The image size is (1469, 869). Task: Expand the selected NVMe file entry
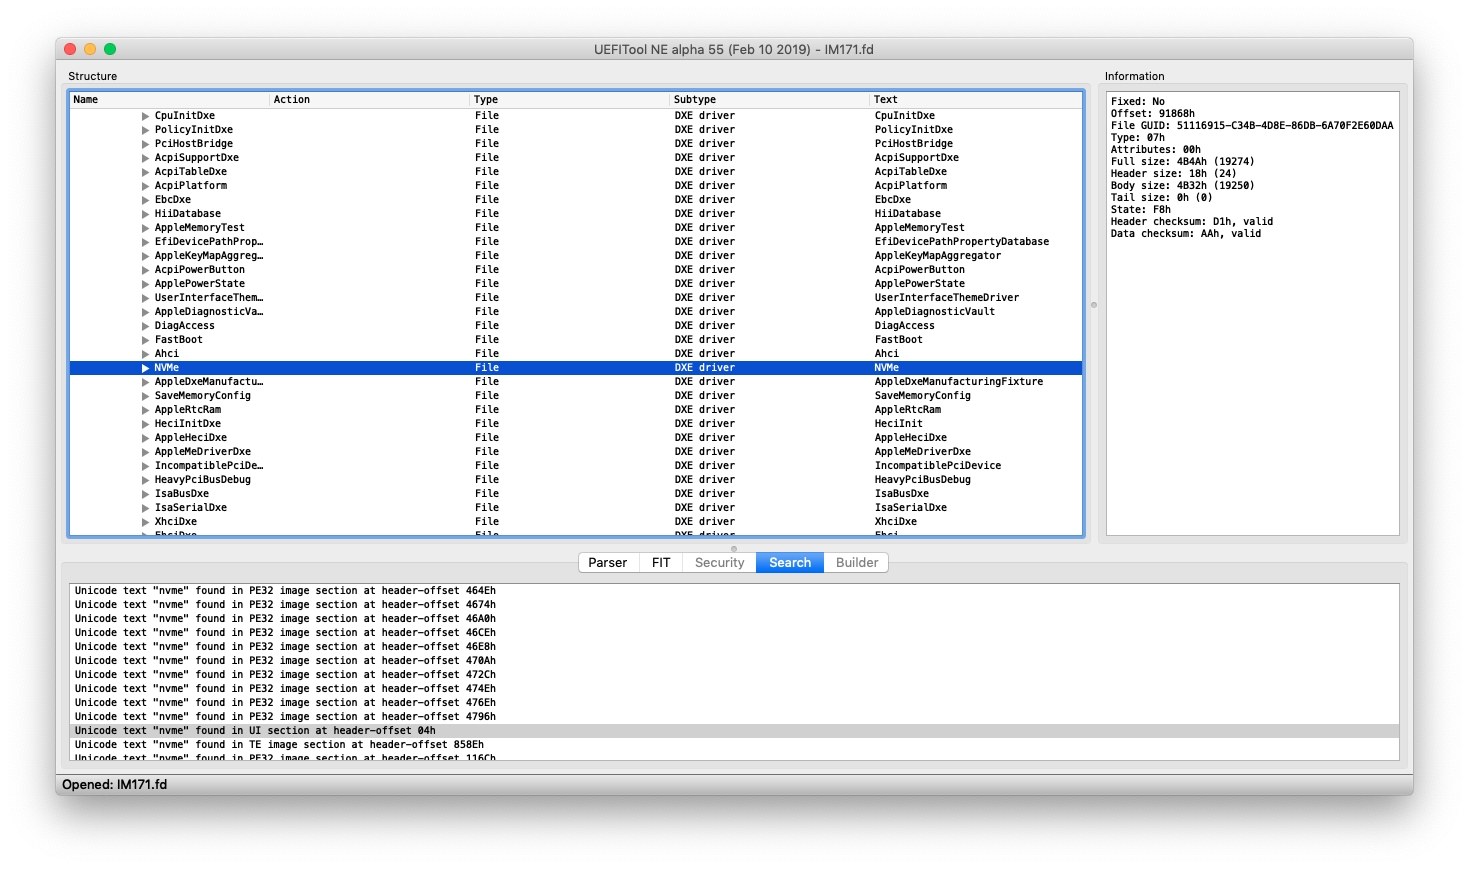point(145,367)
